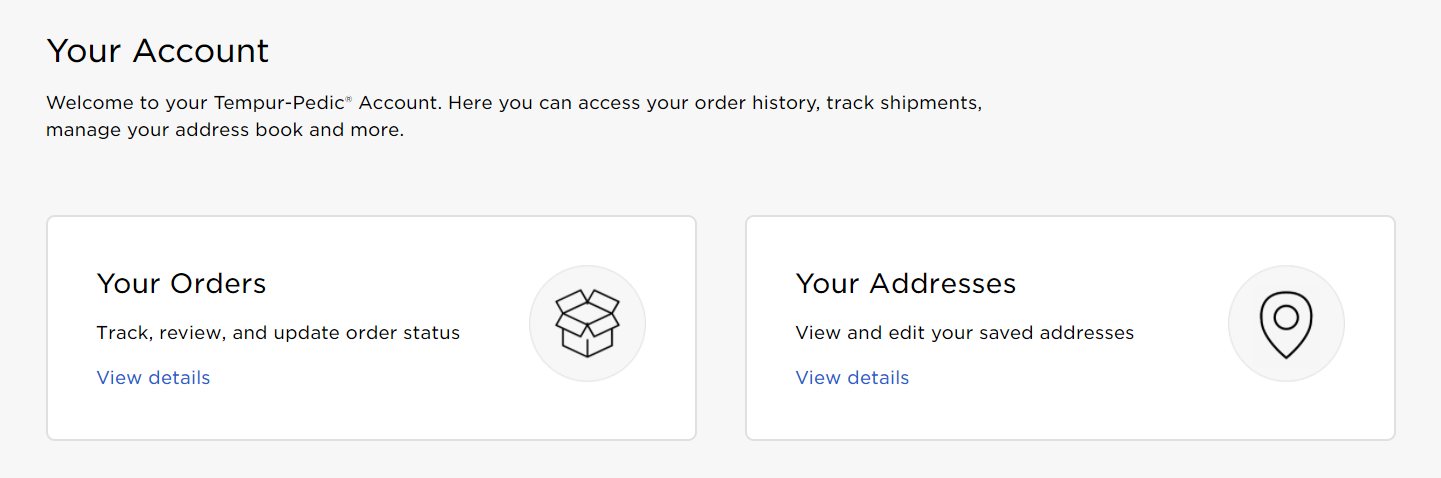
Task: Click the registered trademark symbol after Tempur-Pedic
Action: click(x=349, y=99)
